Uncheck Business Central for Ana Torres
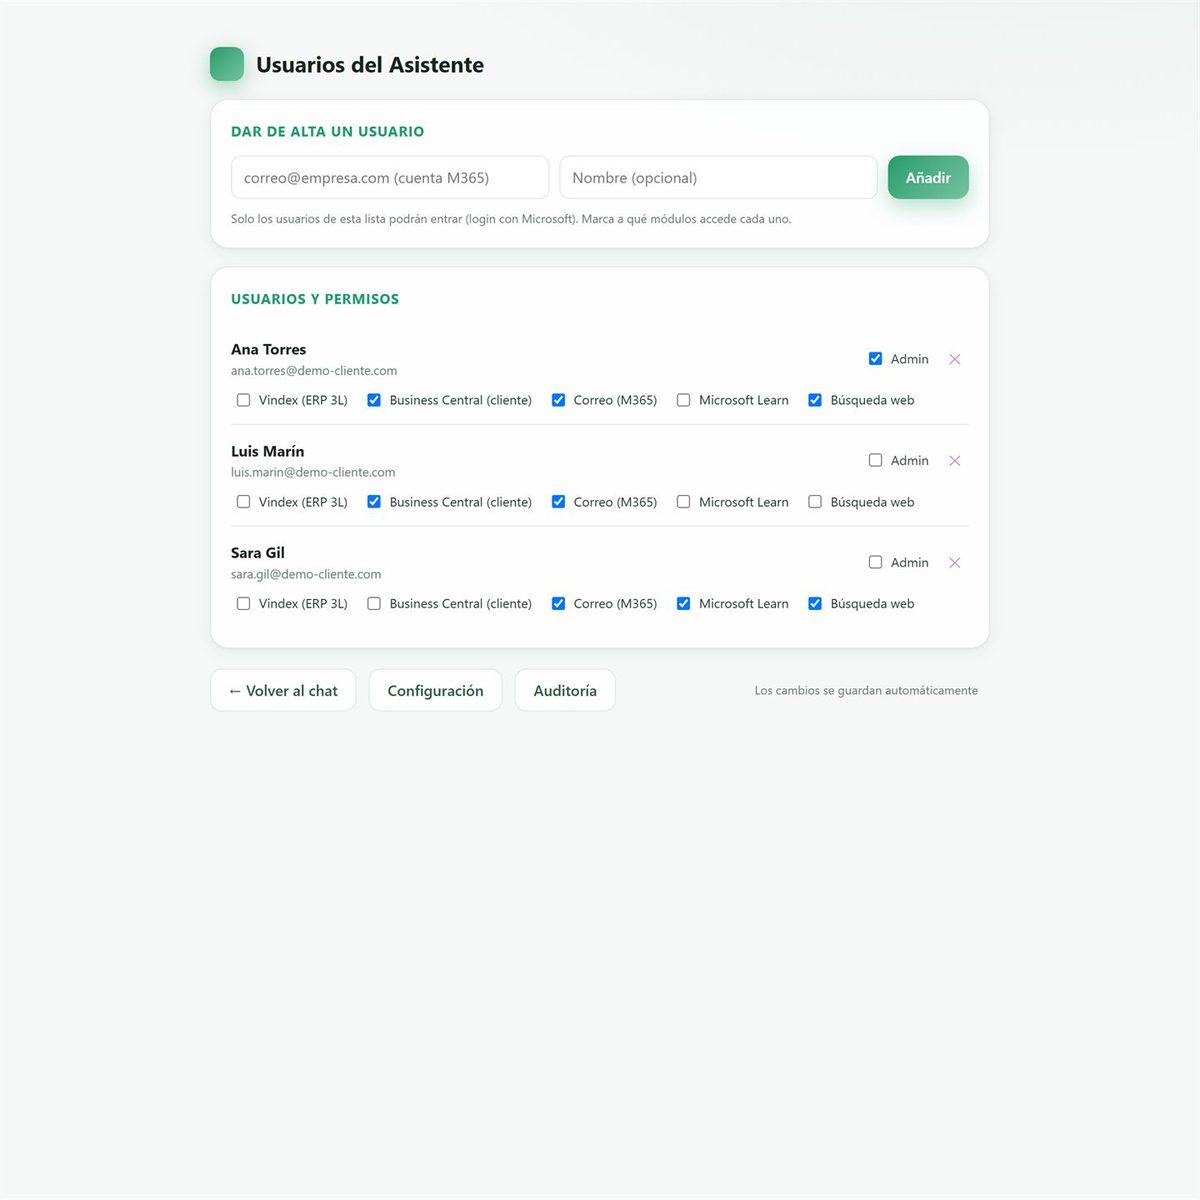Screen dimensions: 1200x1200 tap(374, 400)
